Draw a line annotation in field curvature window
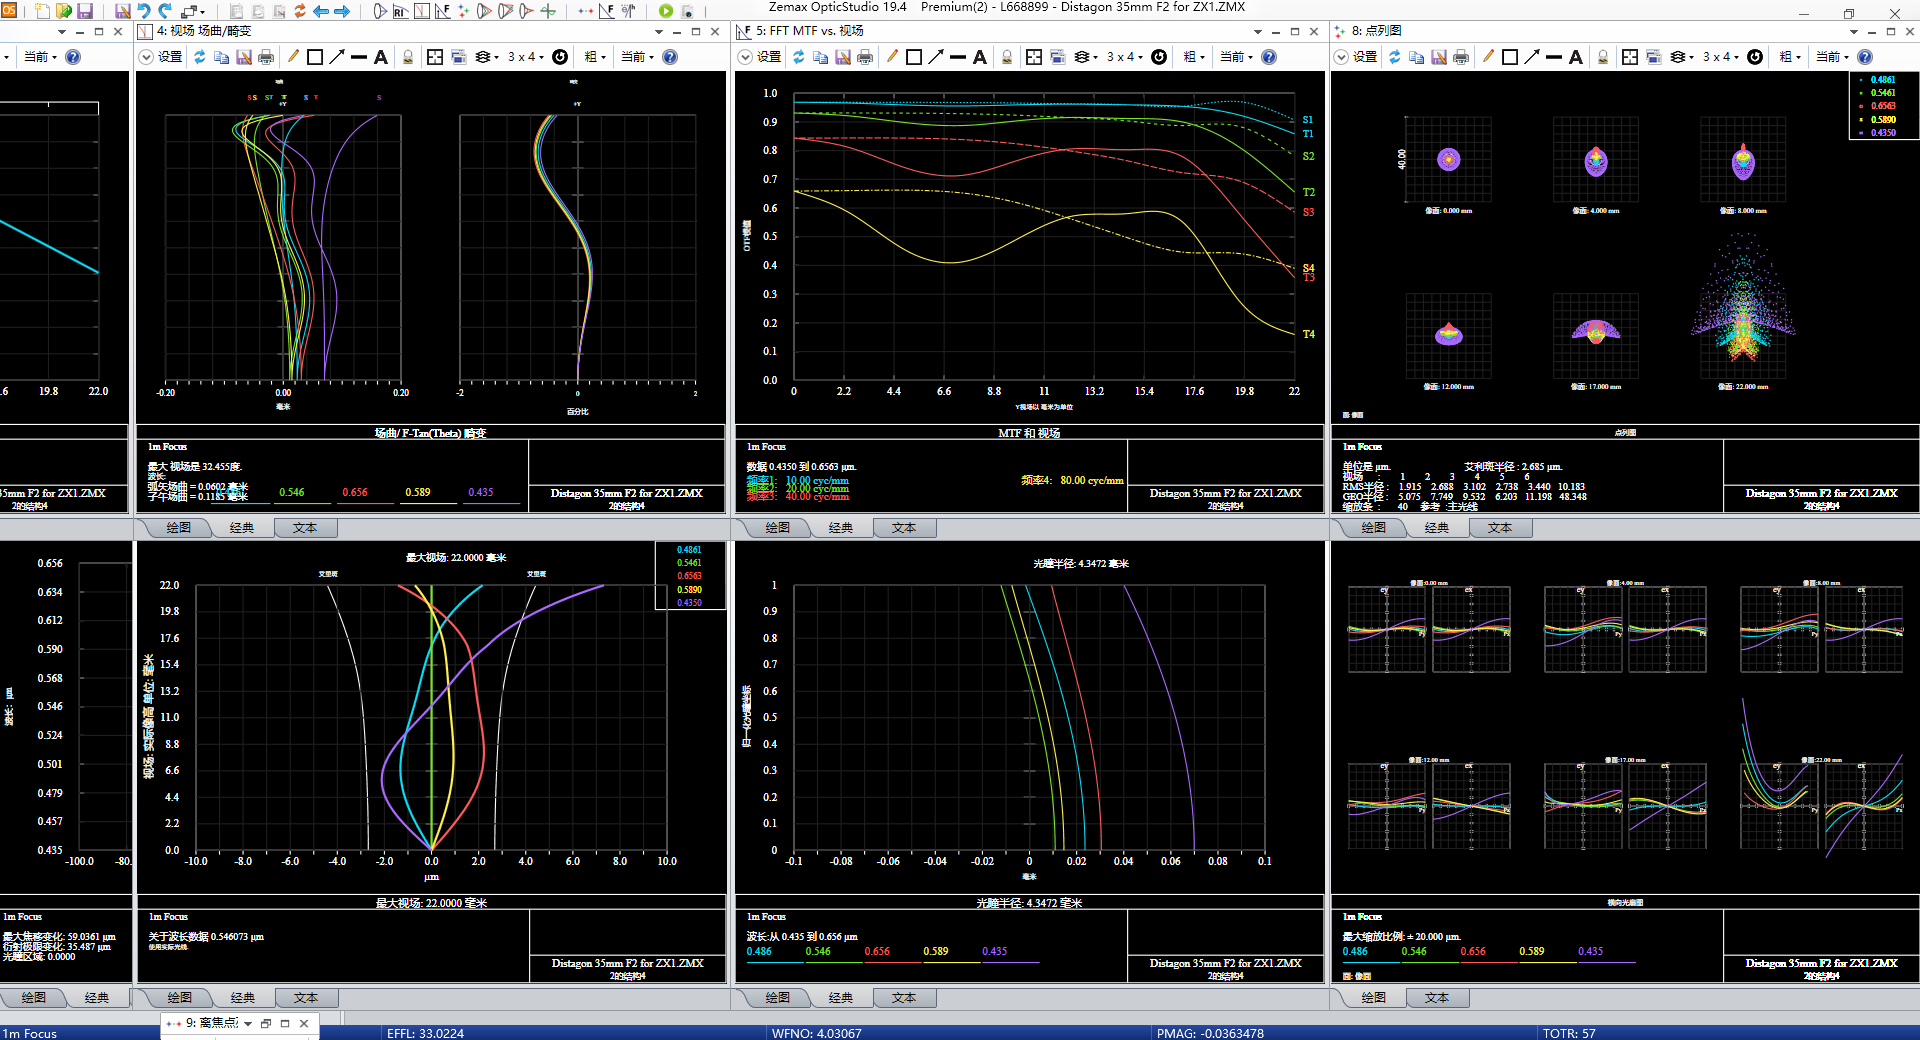Viewport: 1920px width, 1040px height. [359, 57]
